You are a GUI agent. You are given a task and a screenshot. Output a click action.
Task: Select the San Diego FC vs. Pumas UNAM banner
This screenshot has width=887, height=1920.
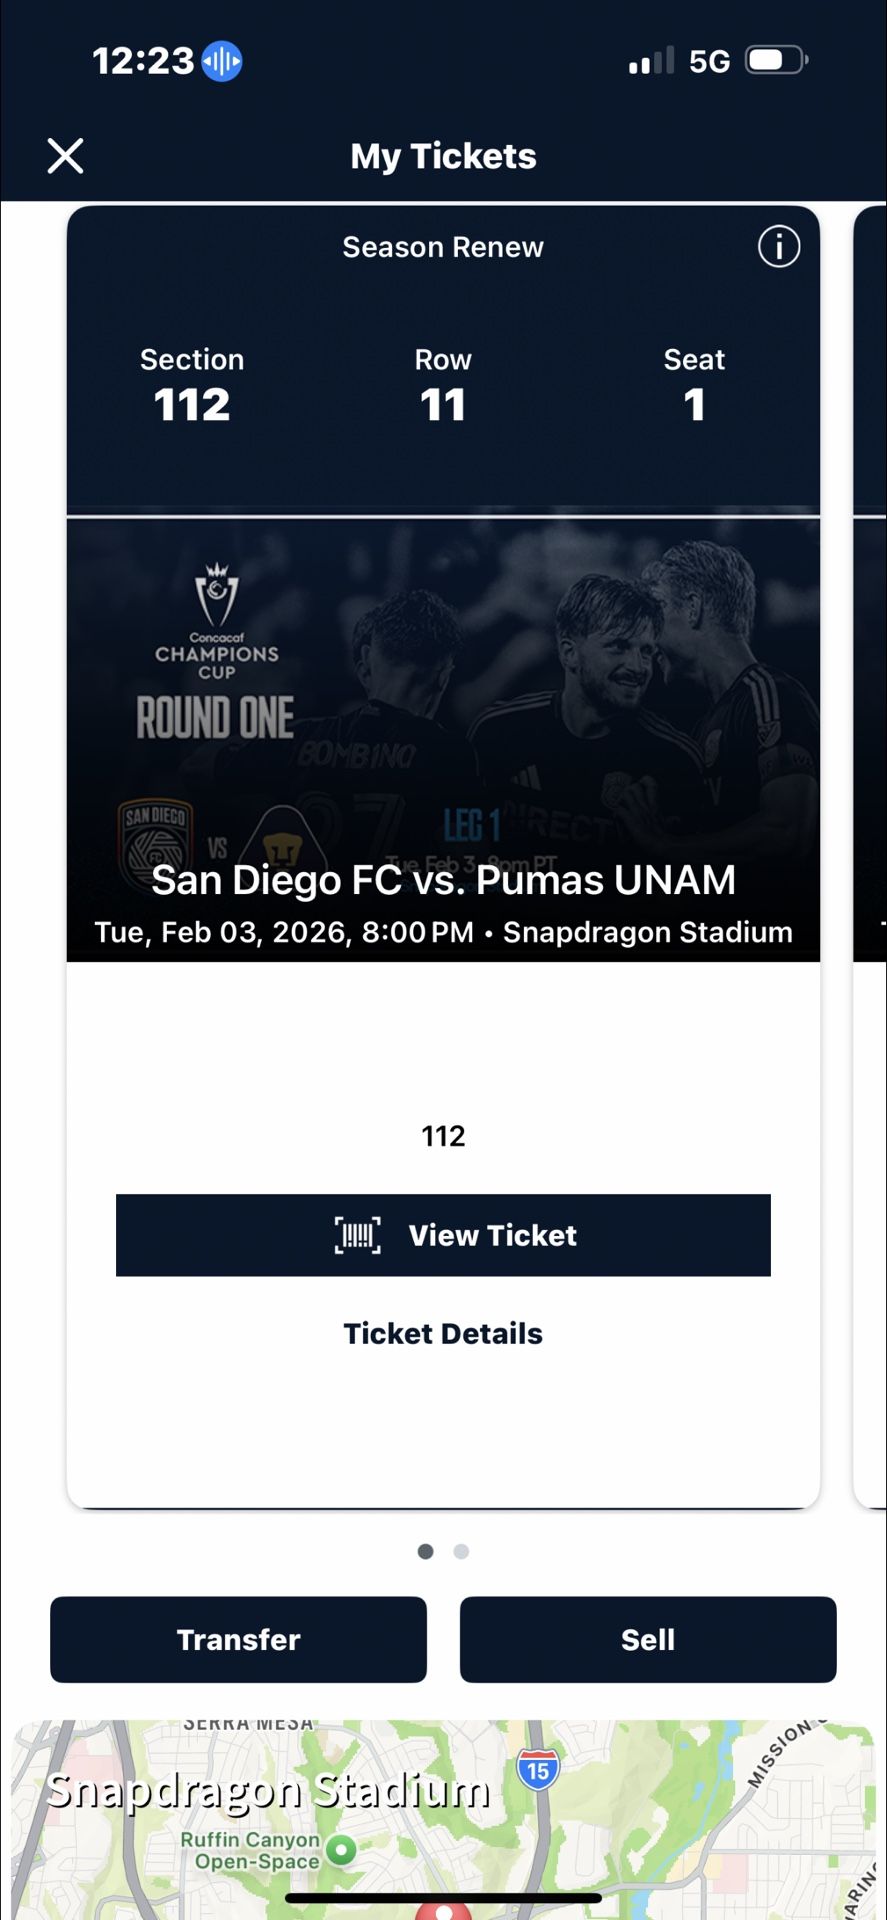[443, 881]
